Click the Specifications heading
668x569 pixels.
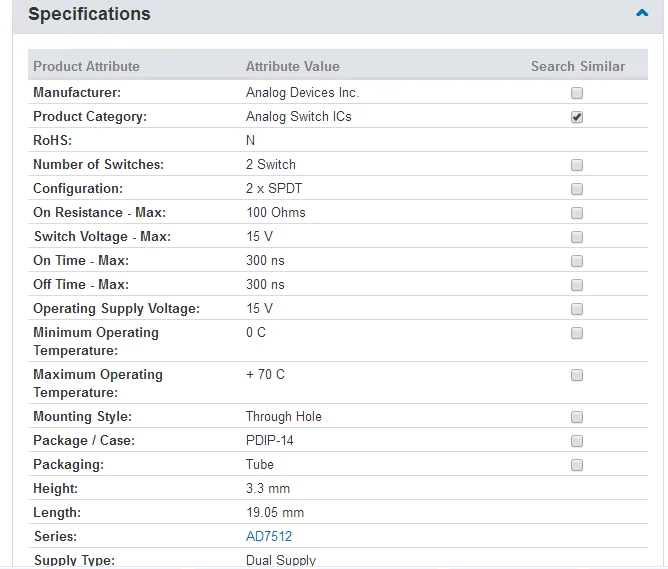click(89, 14)
